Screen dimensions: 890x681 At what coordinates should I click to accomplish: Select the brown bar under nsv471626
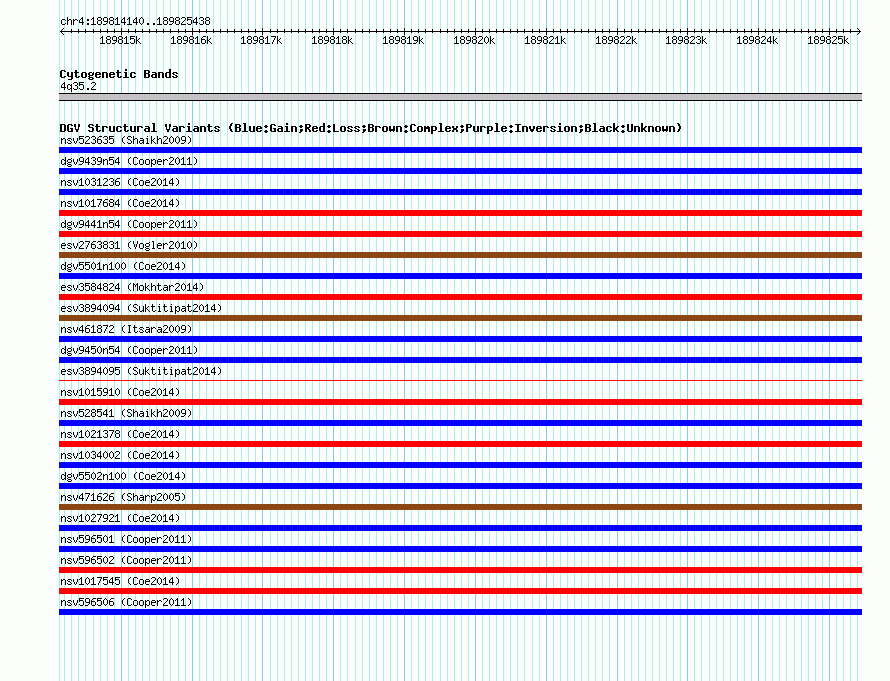coord(460,507)
